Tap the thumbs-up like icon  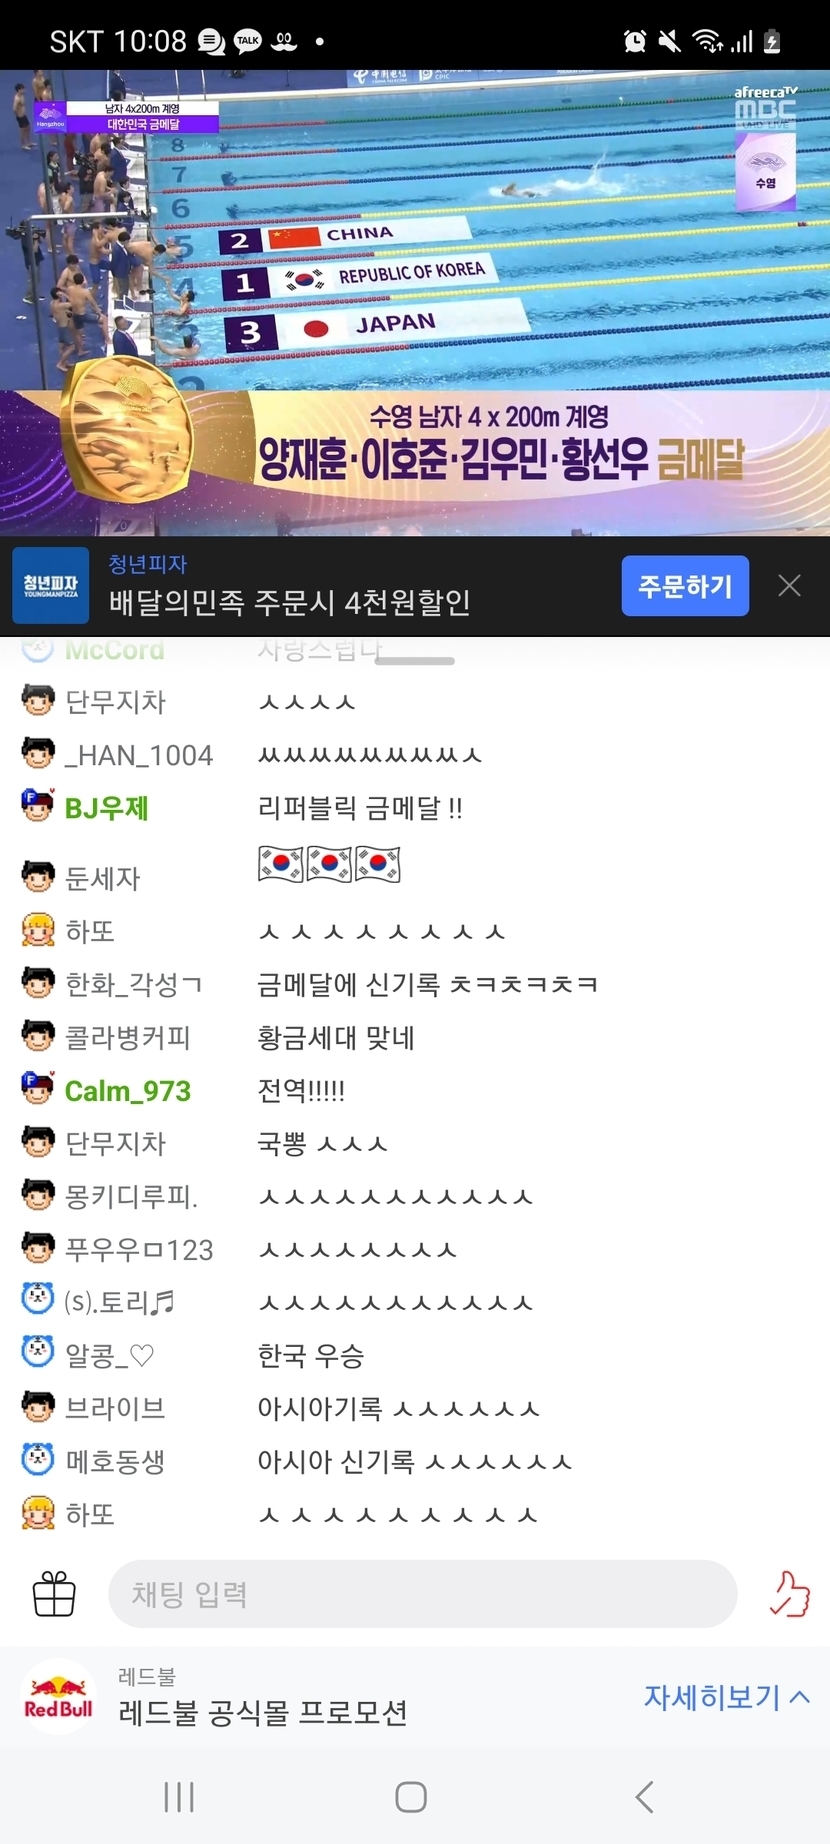[x=789, y=1594]
